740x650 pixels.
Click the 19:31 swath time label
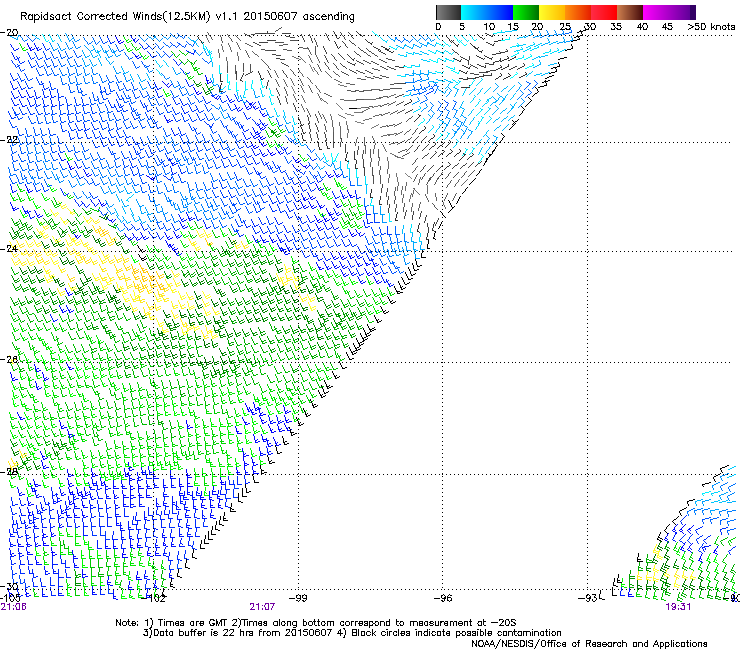(x=678, y=607)
